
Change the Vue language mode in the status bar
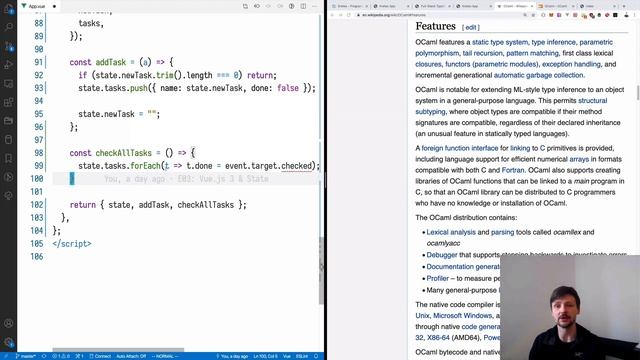point(287,356)
